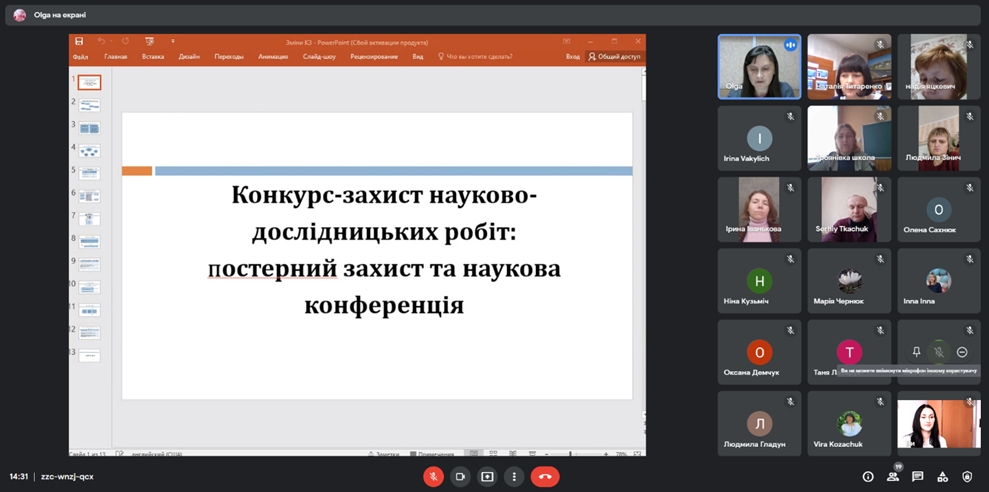989x492 pixels.
Task: Toggle the camera button in call controls
Action: [460, 477]
